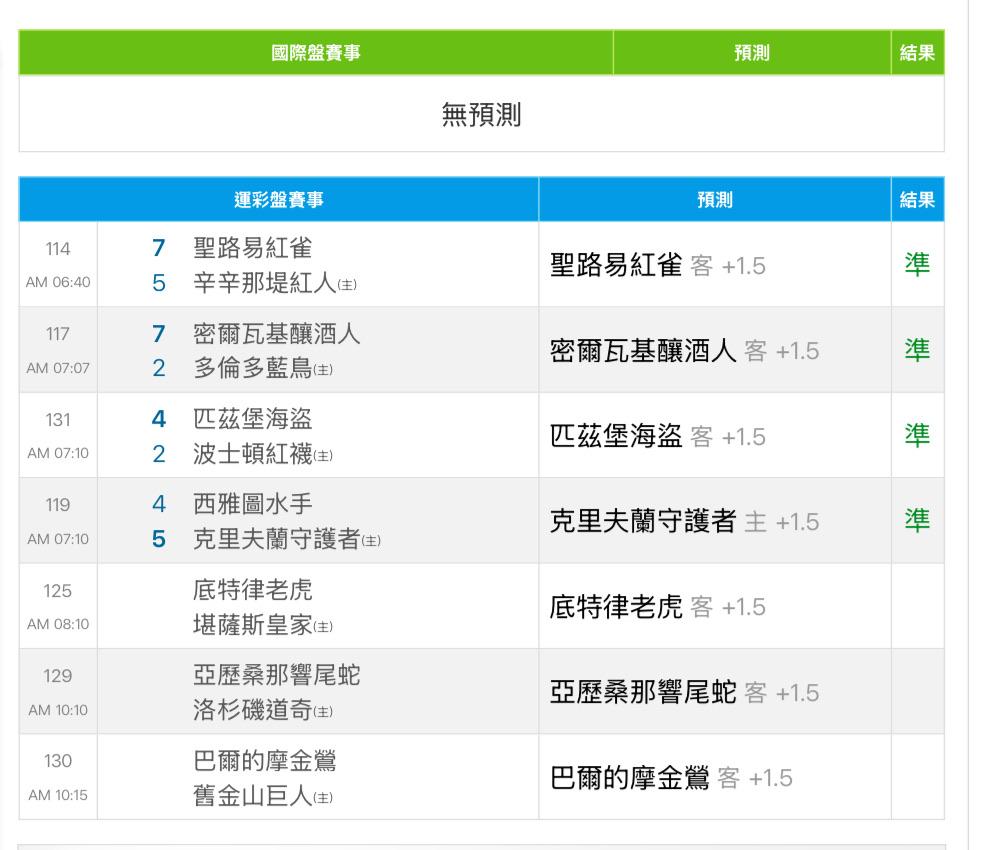Click the AM 08:10 game time
Image resolution: width=981 pixels, height=850 pixels.
point(58,624)
